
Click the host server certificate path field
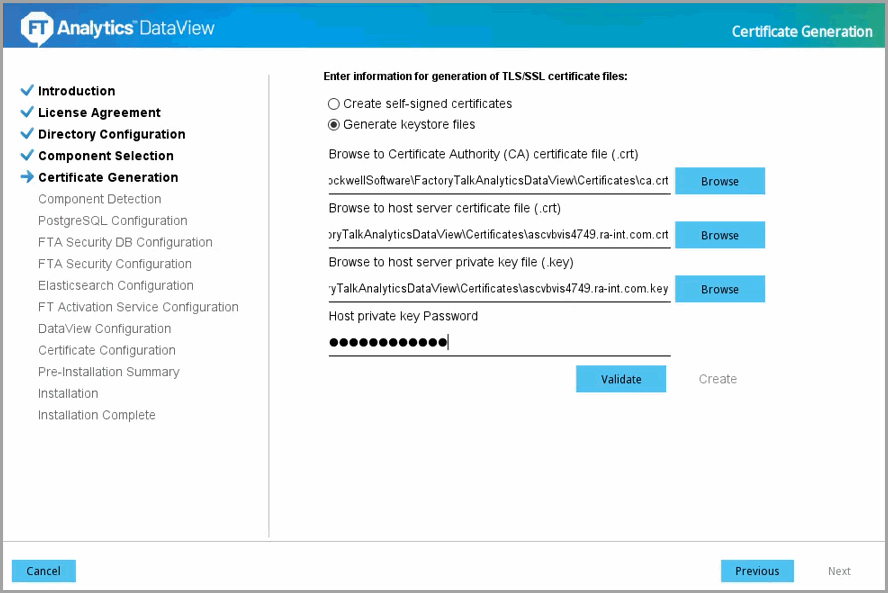pyautogui.click(x=499, y=235)
